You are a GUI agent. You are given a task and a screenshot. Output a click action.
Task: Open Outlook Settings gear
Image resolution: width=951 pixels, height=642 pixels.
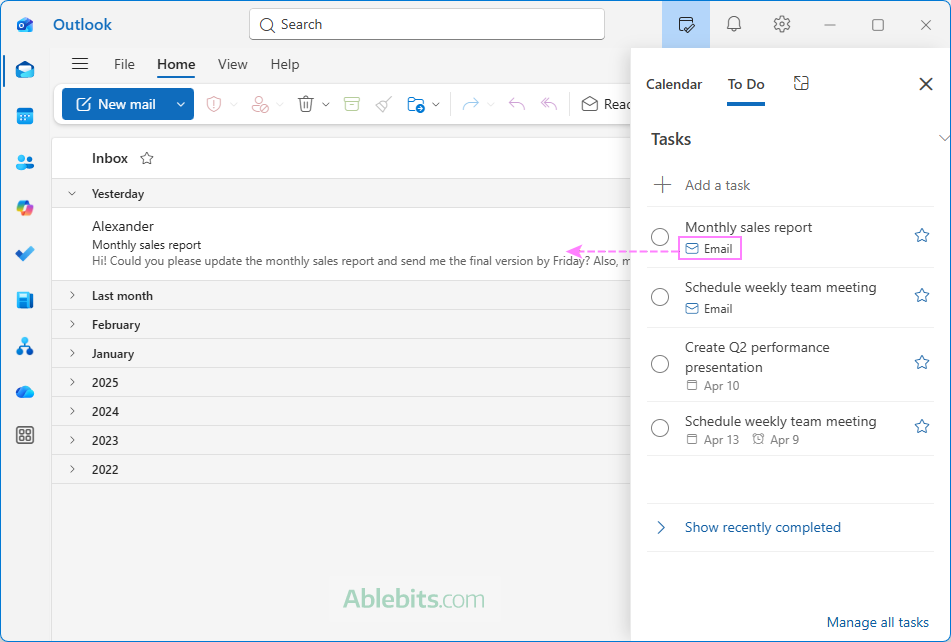(x=781, y=24)
